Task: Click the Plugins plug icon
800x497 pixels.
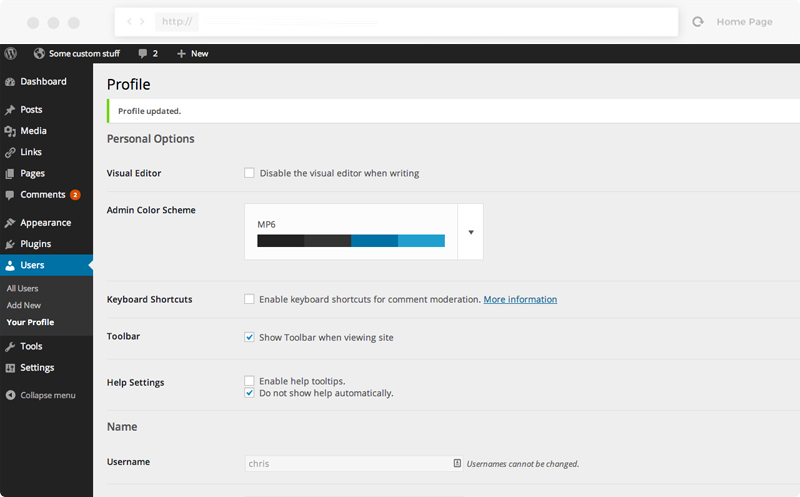Action: (x=10, y=244)
